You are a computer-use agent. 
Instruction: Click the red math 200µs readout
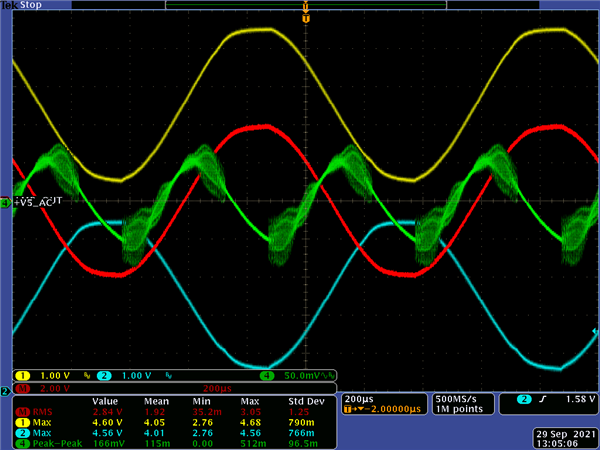point(217,388)
